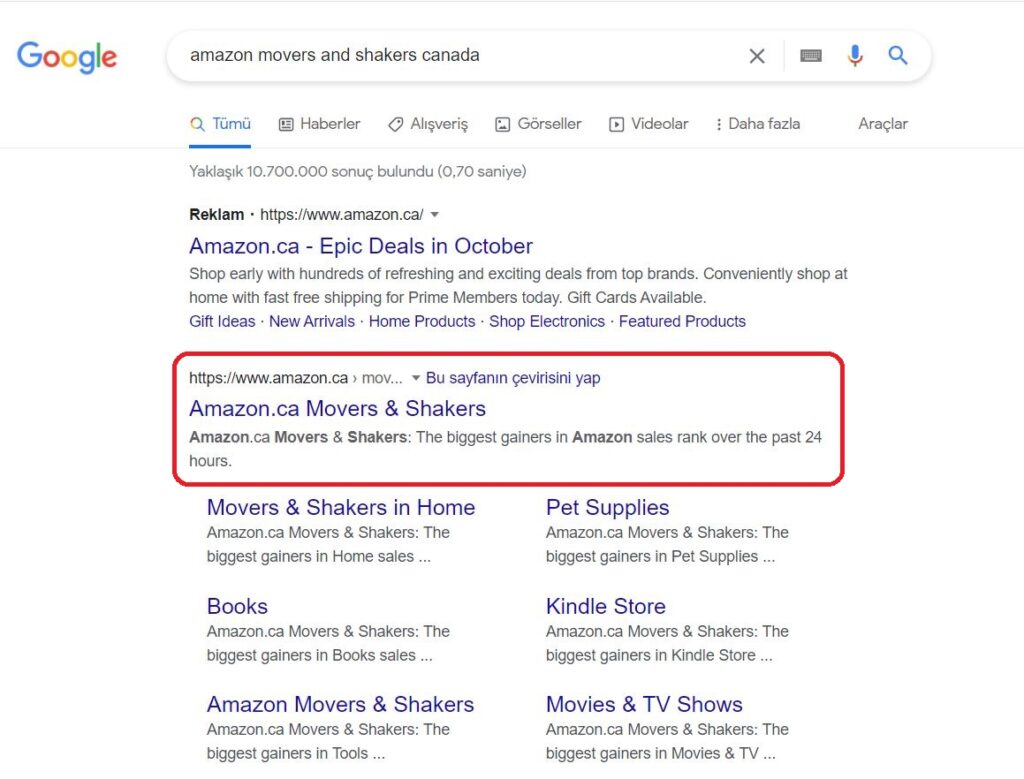This screenshot has height=779, width=1024.
Task: Click the Google logo
Action: point(67,57)
